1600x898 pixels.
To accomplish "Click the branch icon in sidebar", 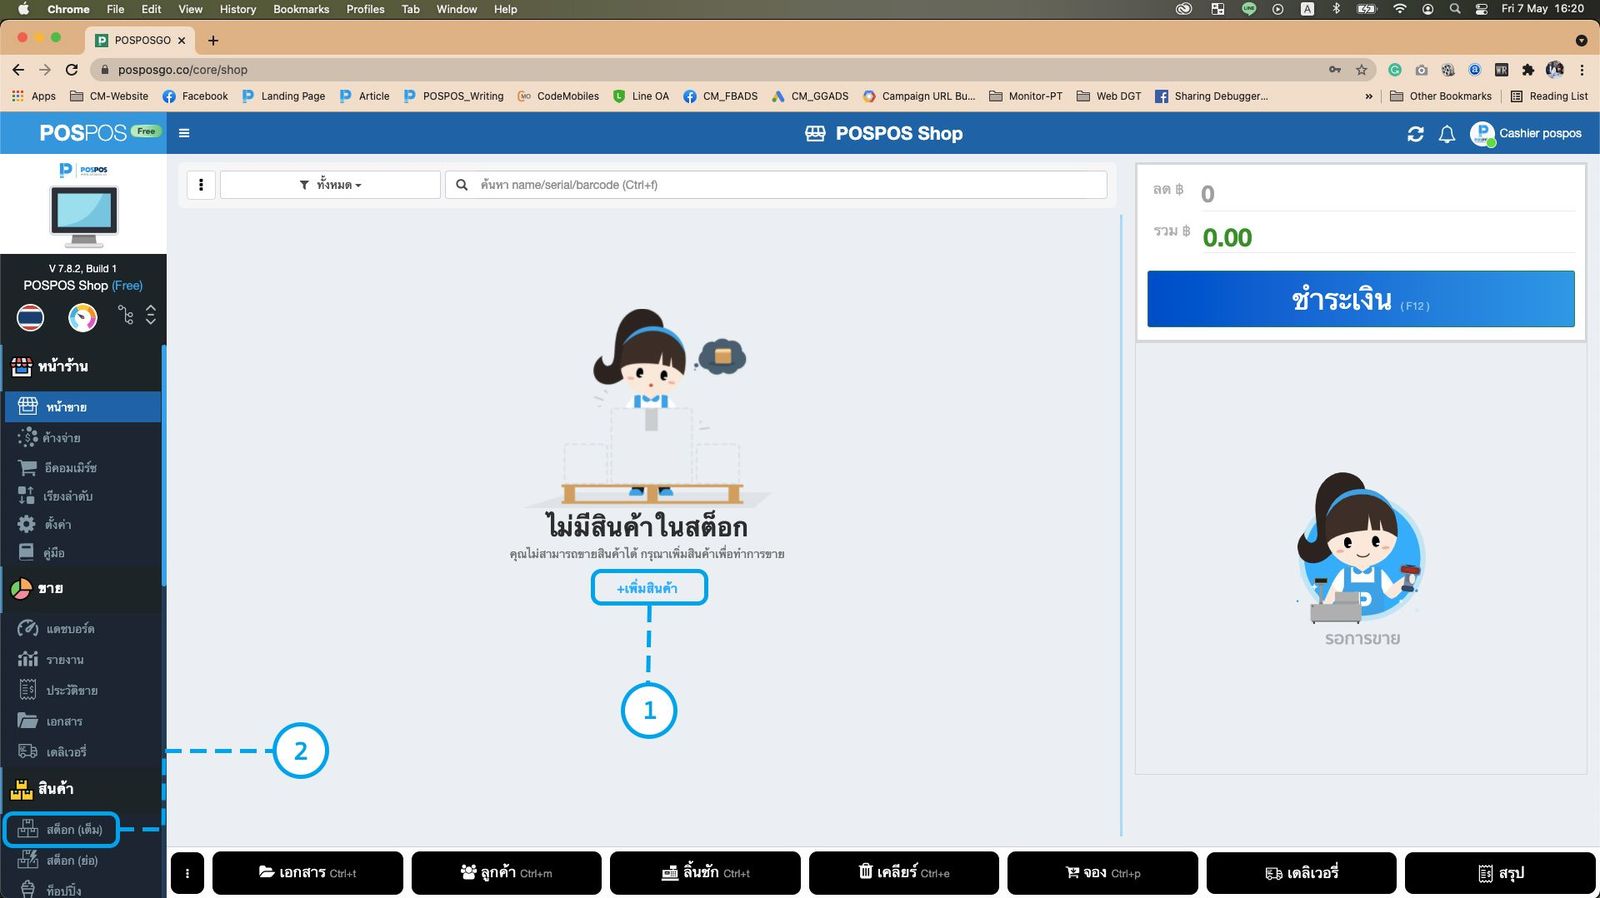I will [x=126, y=316].
